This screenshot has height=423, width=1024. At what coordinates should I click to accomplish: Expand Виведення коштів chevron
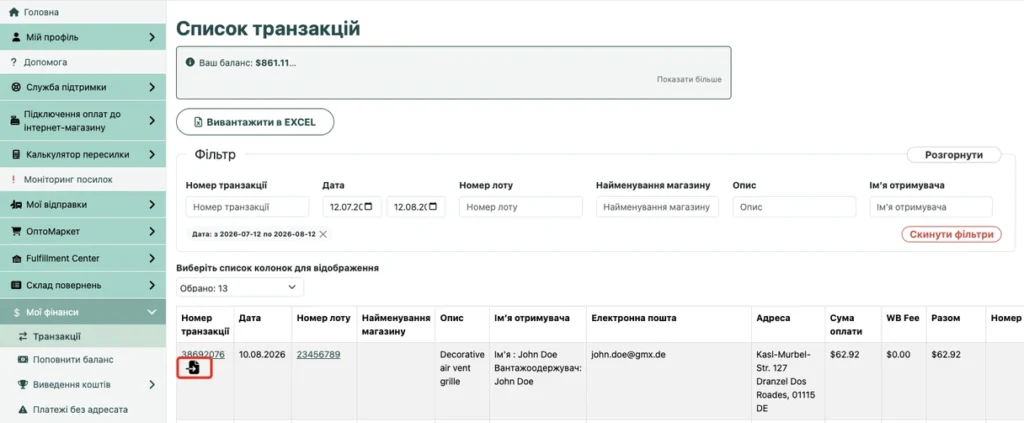pyautogui.click(x=152, y=384)
